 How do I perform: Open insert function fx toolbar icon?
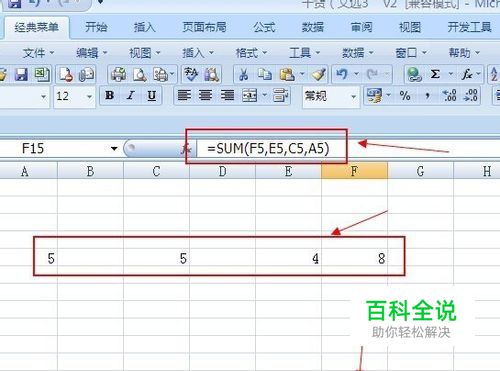(467, 74)
